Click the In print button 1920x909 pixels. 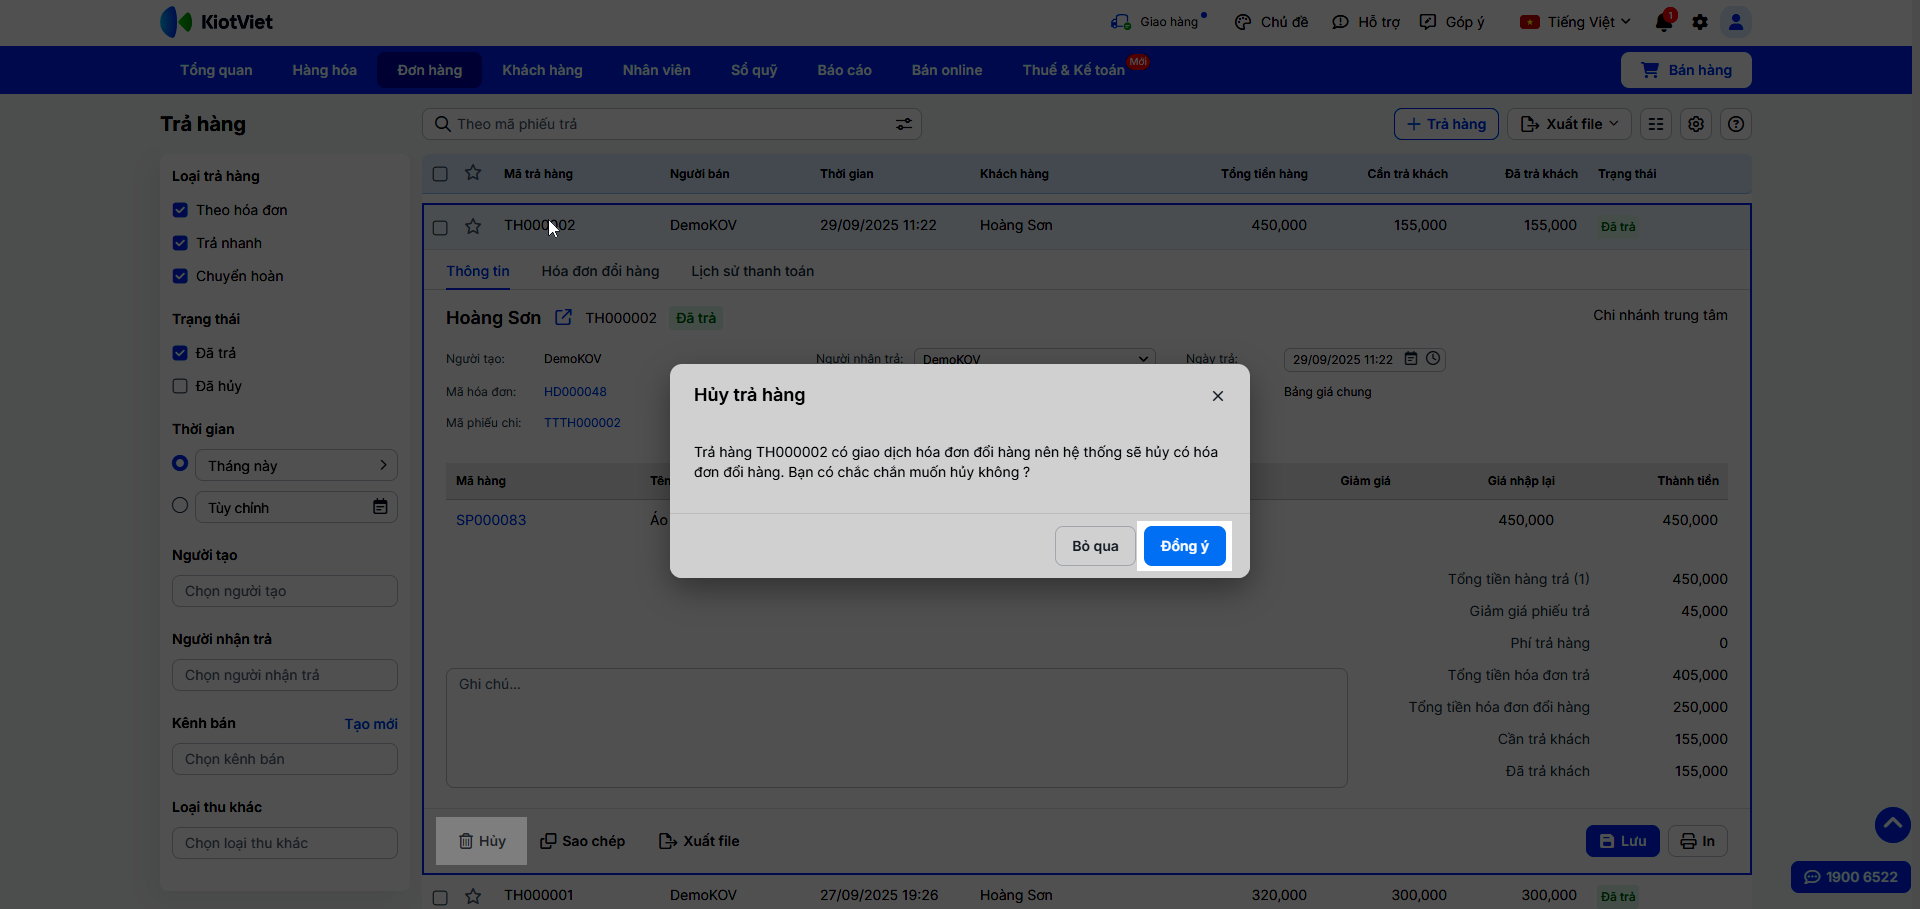pos(1698,841)
